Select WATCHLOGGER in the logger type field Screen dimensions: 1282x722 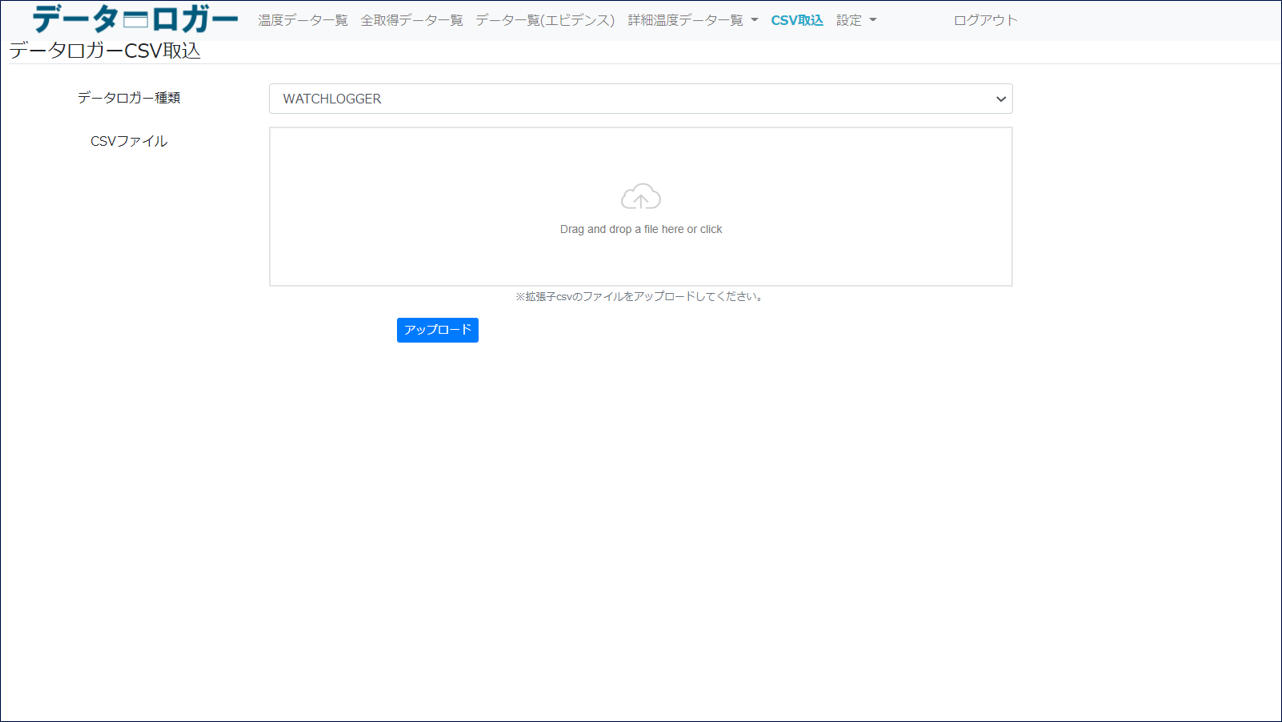(x=640, y=98)
